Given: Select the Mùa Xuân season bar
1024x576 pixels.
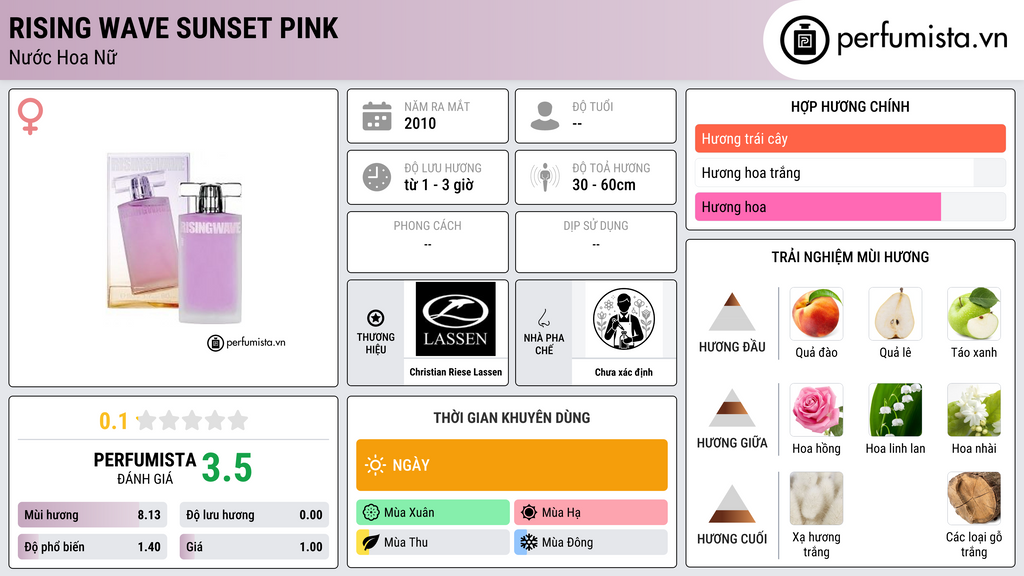Looking at the screenshot, I should coord(433,513).
